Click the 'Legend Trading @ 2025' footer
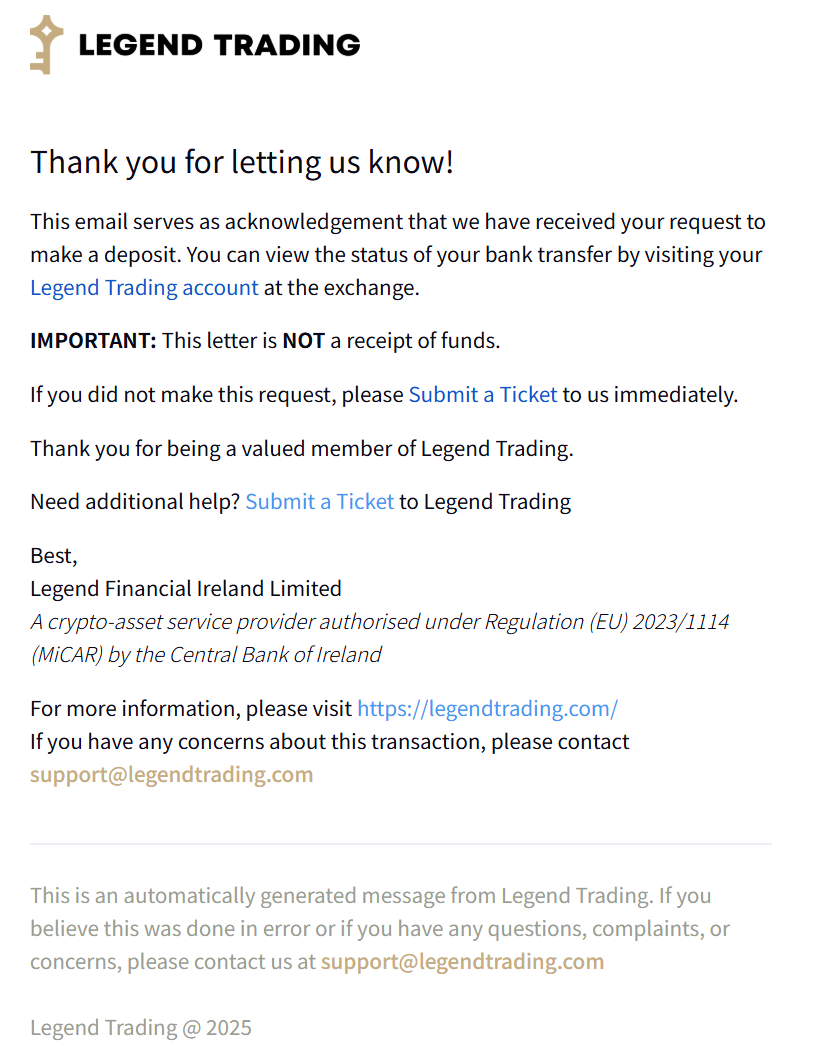The width and height of the screenshot is (825, 1041). coord(141,1027)
